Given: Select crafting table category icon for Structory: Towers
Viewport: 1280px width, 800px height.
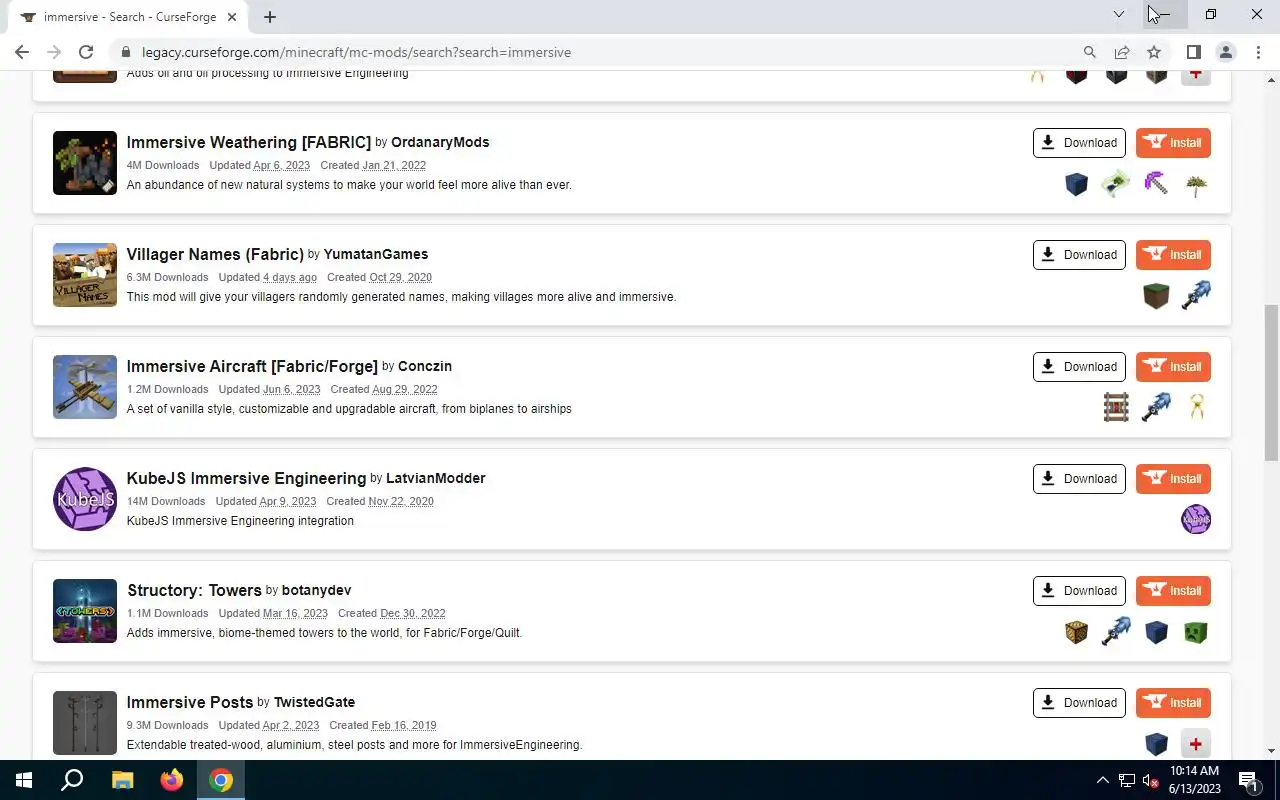Looking at the screenshot, I should pyautogui.click(x=1076, y=632).
